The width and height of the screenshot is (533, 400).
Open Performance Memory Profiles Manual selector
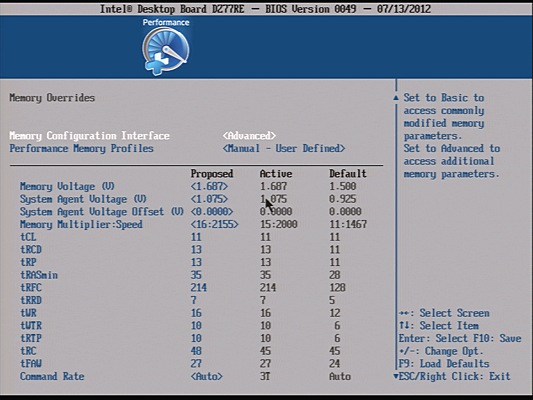pos(284,149)
